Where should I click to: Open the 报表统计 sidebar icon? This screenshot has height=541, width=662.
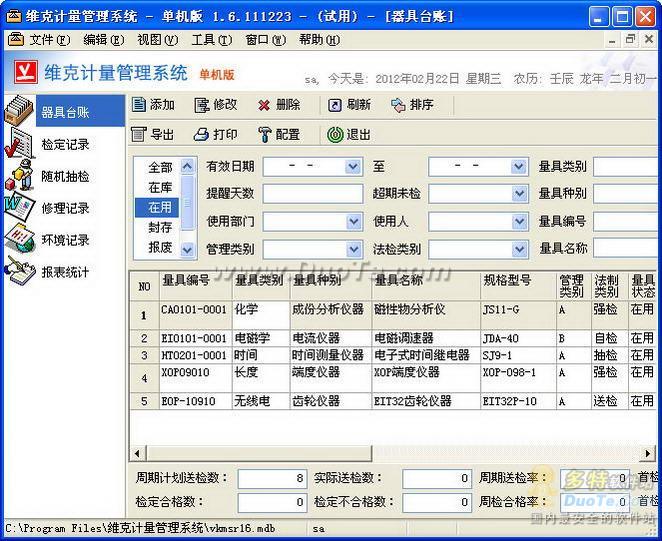coord(19,271)
